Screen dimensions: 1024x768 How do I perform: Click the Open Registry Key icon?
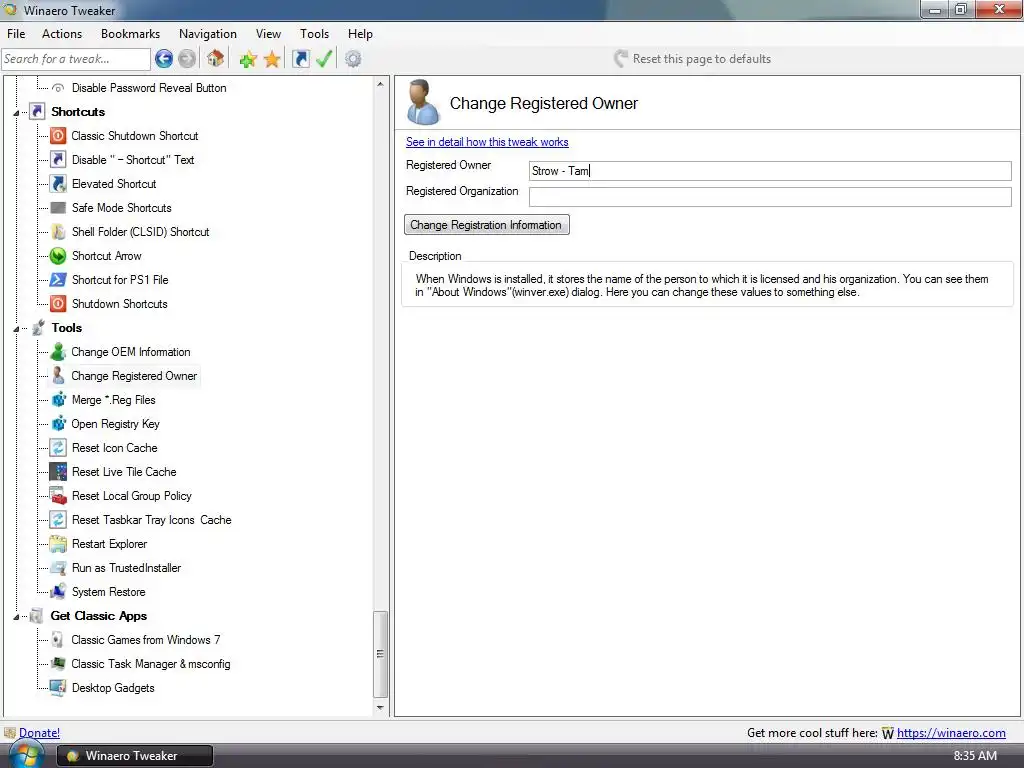[x=58, y=424]
